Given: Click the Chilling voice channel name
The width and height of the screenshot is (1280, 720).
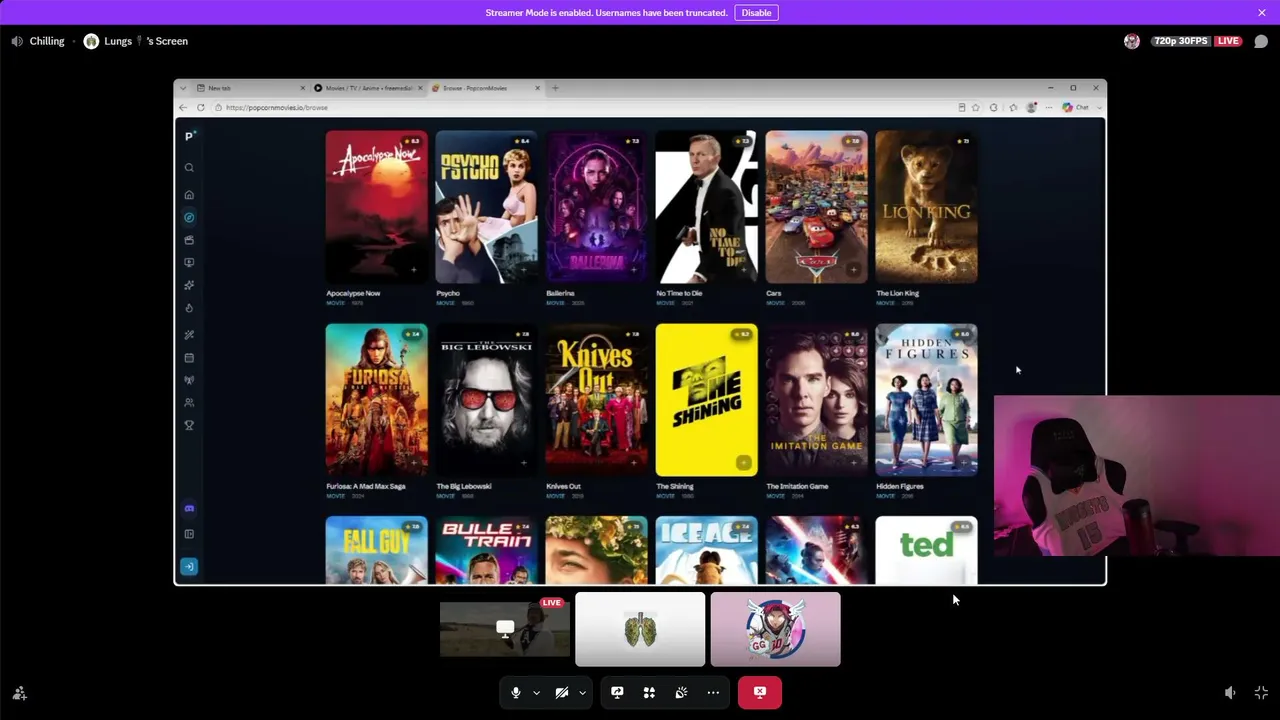Looking at the screenshot, I should (x=47, y=41).
